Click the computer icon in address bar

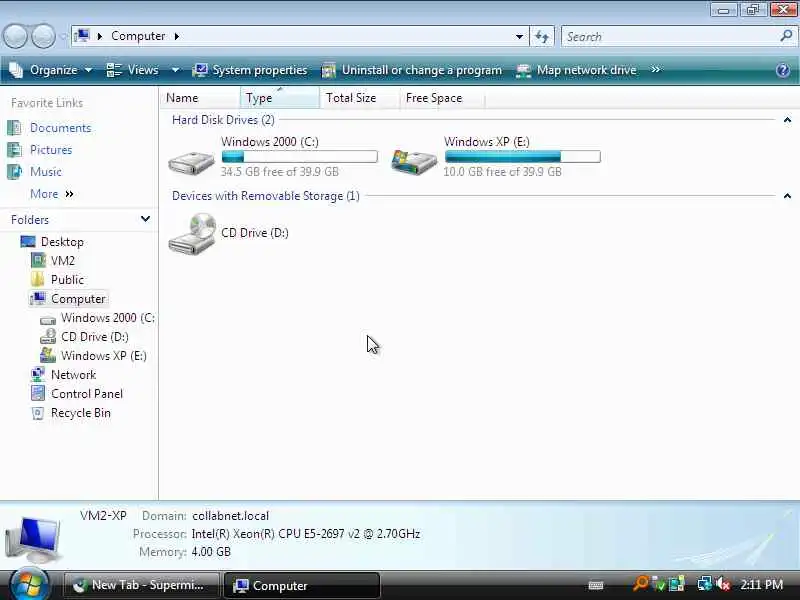click(x=82, y=36)
